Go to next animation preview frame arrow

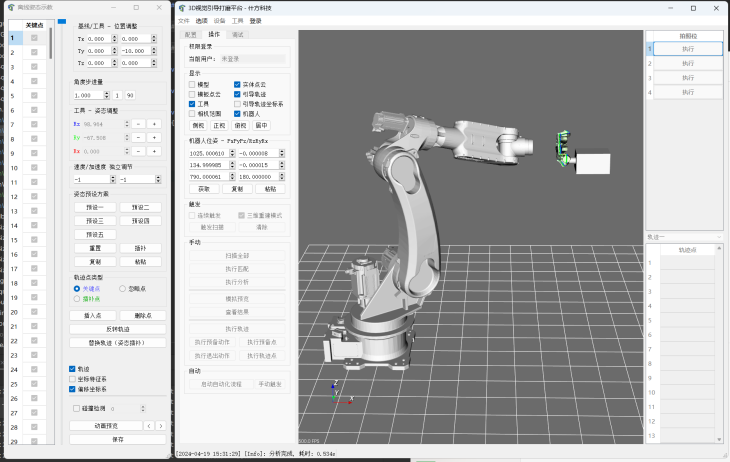click(160, 425)
